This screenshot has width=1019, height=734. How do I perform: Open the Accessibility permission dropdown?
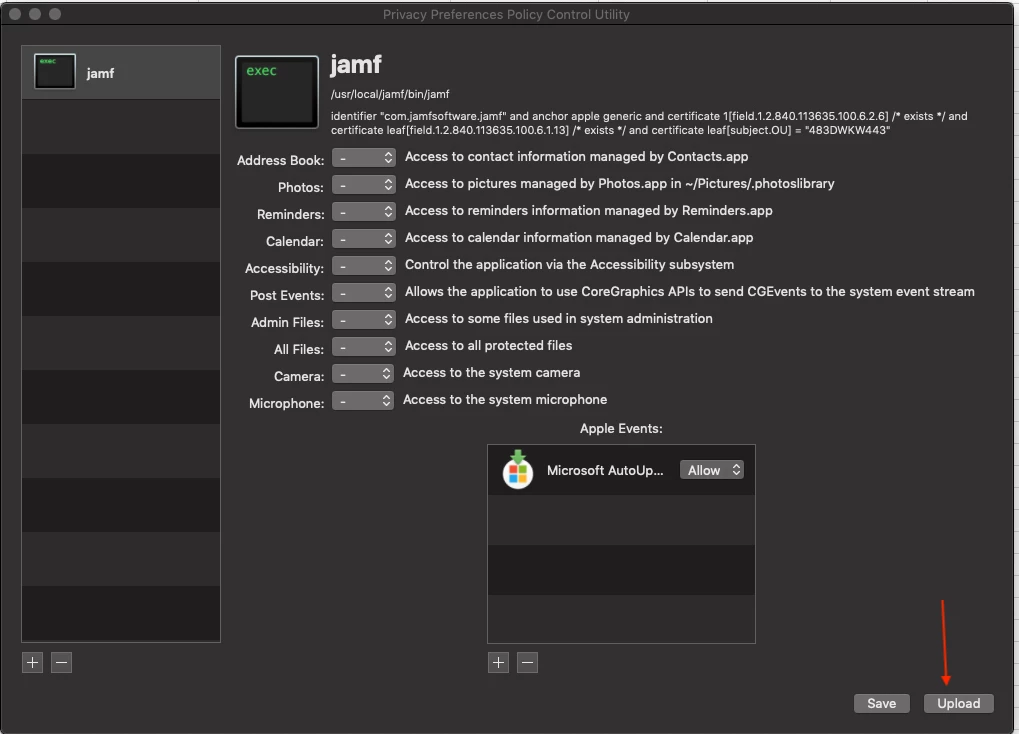pos(363,265)
